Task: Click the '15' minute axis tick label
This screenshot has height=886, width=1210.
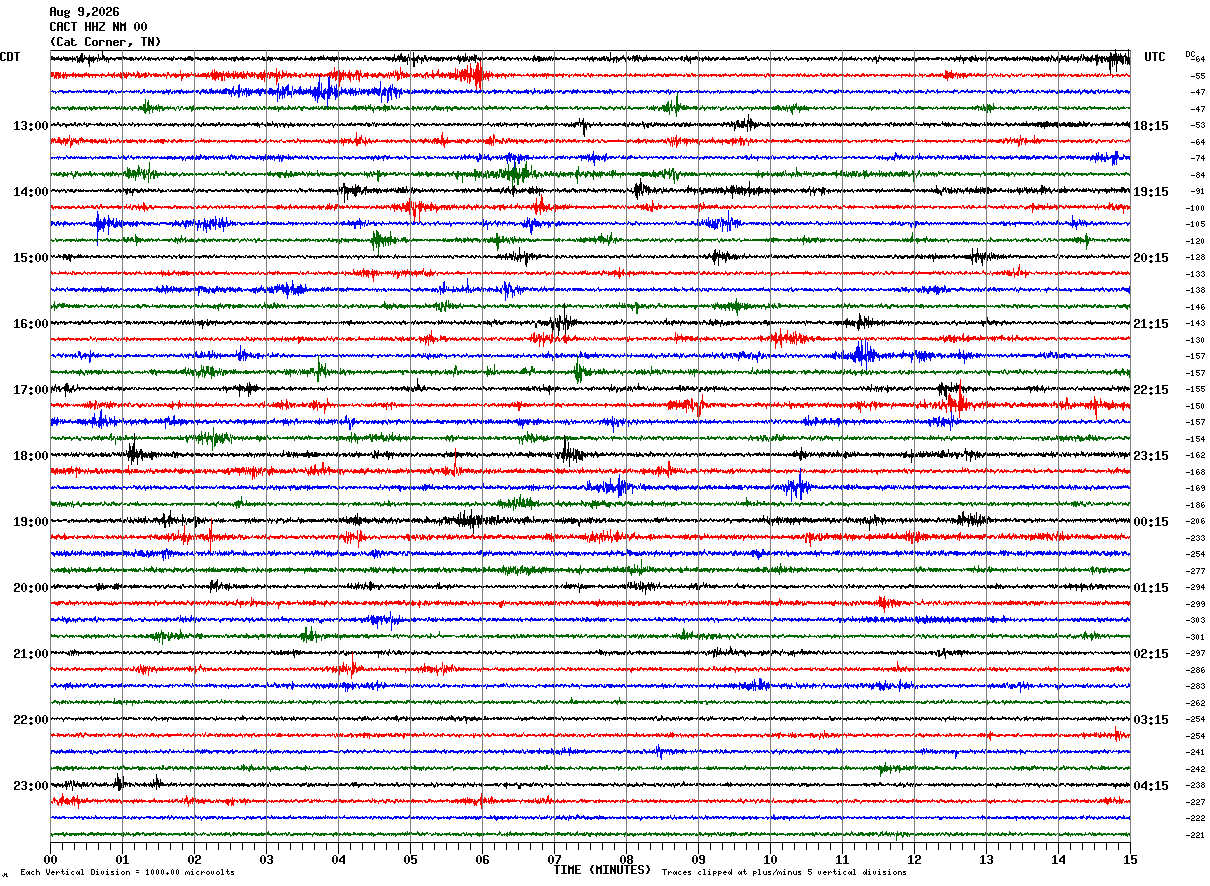Action: tap(1130, 860)
